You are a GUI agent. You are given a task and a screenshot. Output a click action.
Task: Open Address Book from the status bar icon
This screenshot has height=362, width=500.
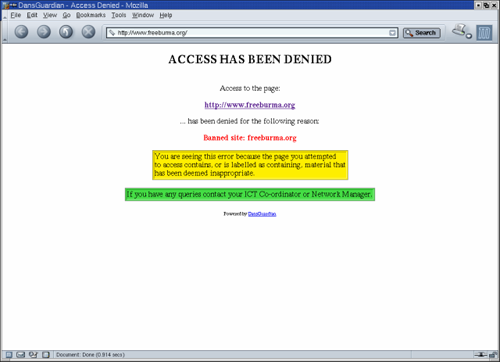click(46, 355)
